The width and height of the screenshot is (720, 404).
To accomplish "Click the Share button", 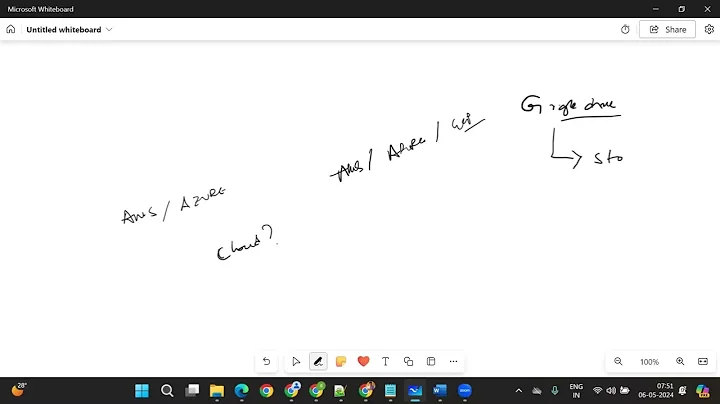I will click(667, 29).
